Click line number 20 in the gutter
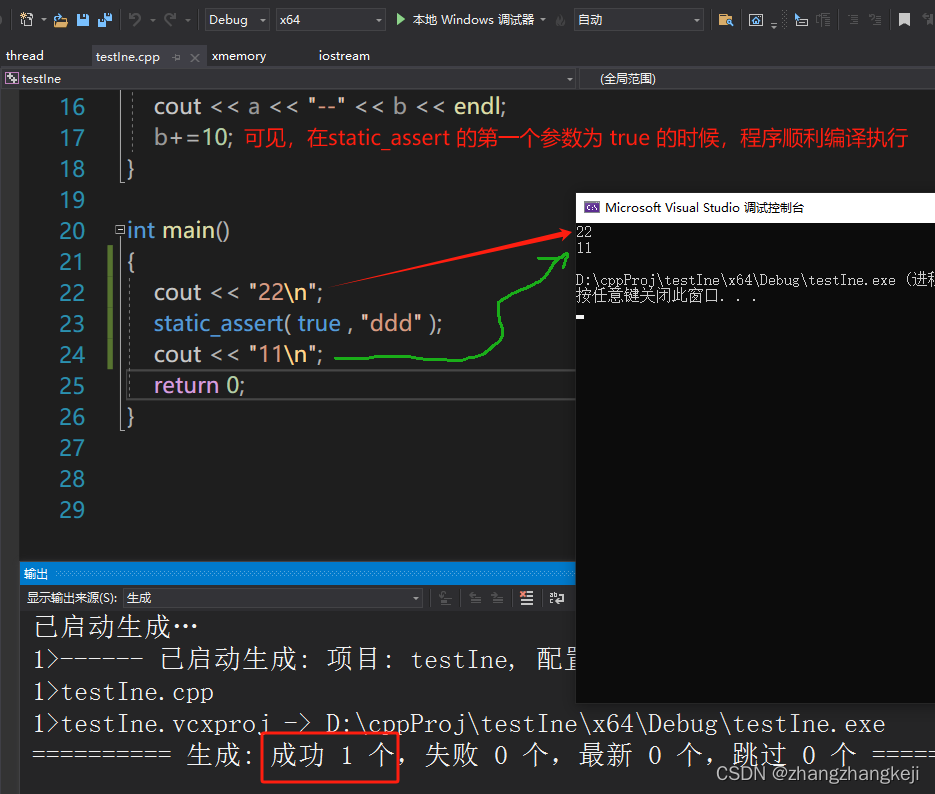Image resolution: width=935 pixels, height=794 pixels. point(72,231)
